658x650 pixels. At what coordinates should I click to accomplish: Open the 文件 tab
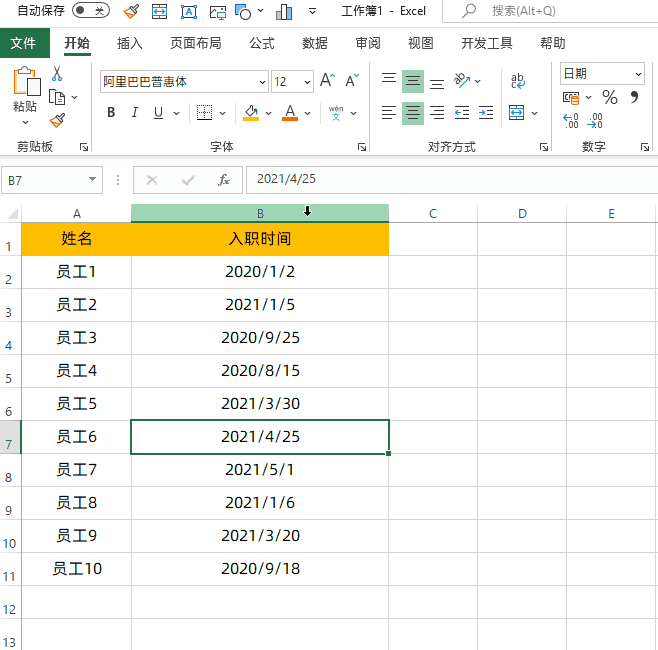[x=25, y=43]
